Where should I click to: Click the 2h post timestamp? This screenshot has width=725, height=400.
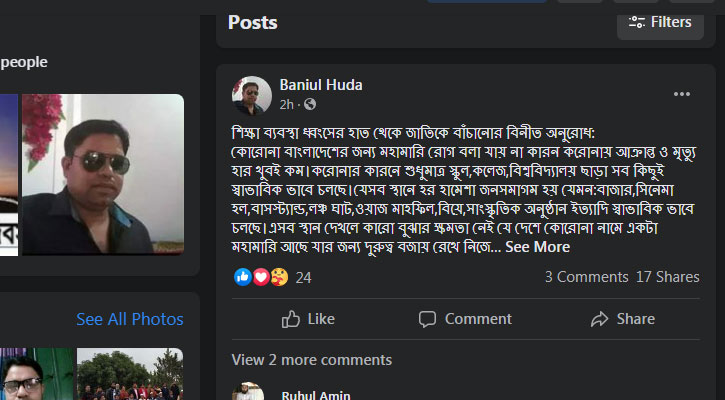(x=287, y=104)
